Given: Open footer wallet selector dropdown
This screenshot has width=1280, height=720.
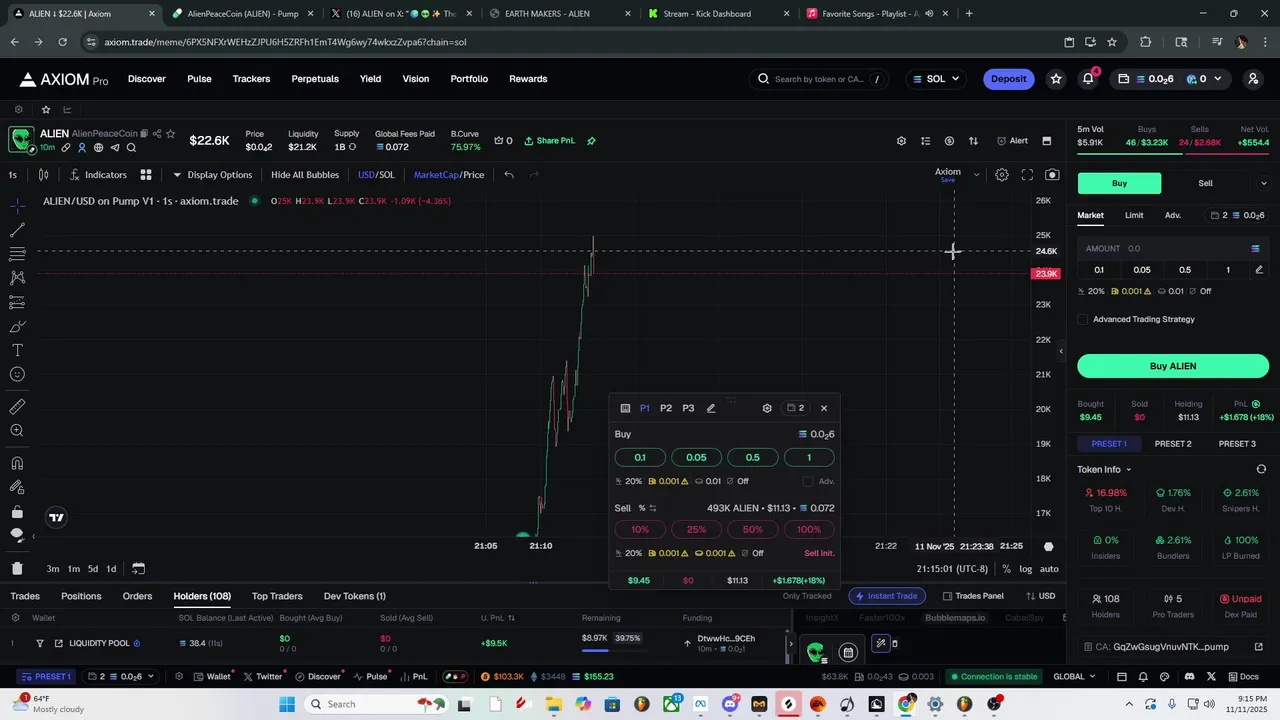Looking at the screenshot, I should click(118, 677).
